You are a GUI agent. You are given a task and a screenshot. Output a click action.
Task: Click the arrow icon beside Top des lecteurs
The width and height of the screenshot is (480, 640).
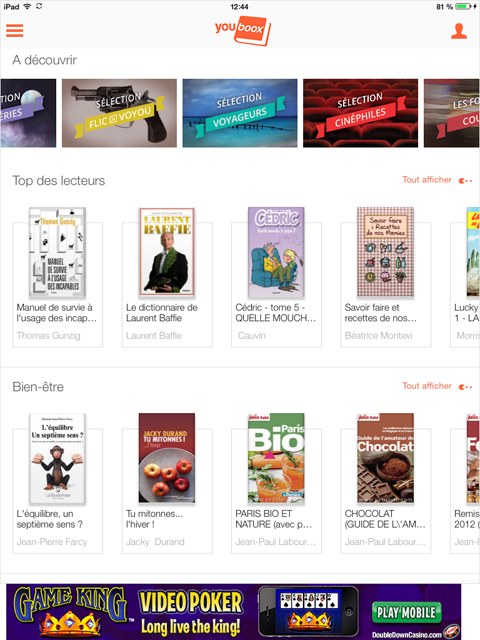[x=466, y=180]
